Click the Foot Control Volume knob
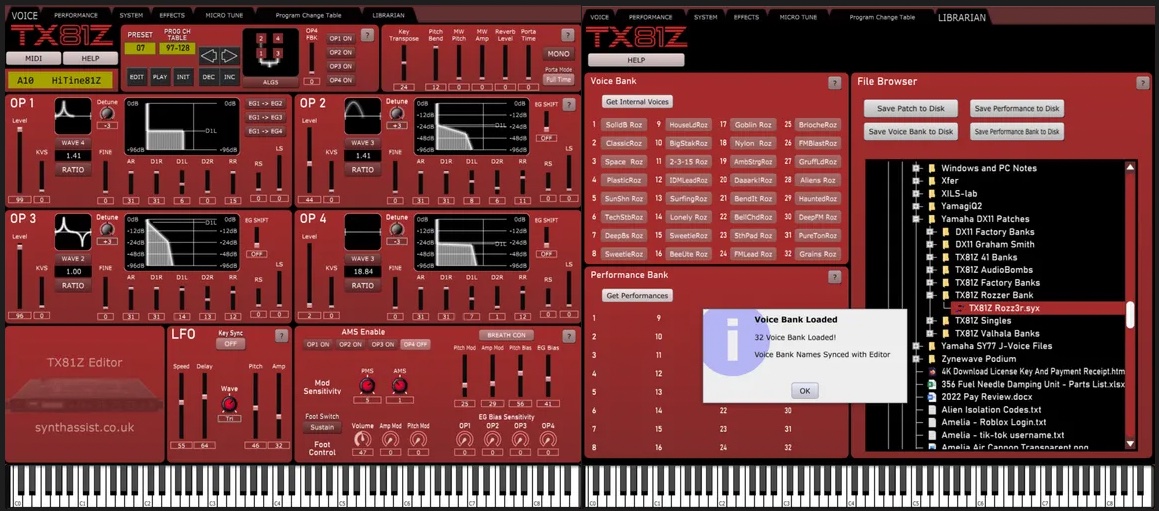Viewport: 1159px width, 511px height. pos(362,439)
